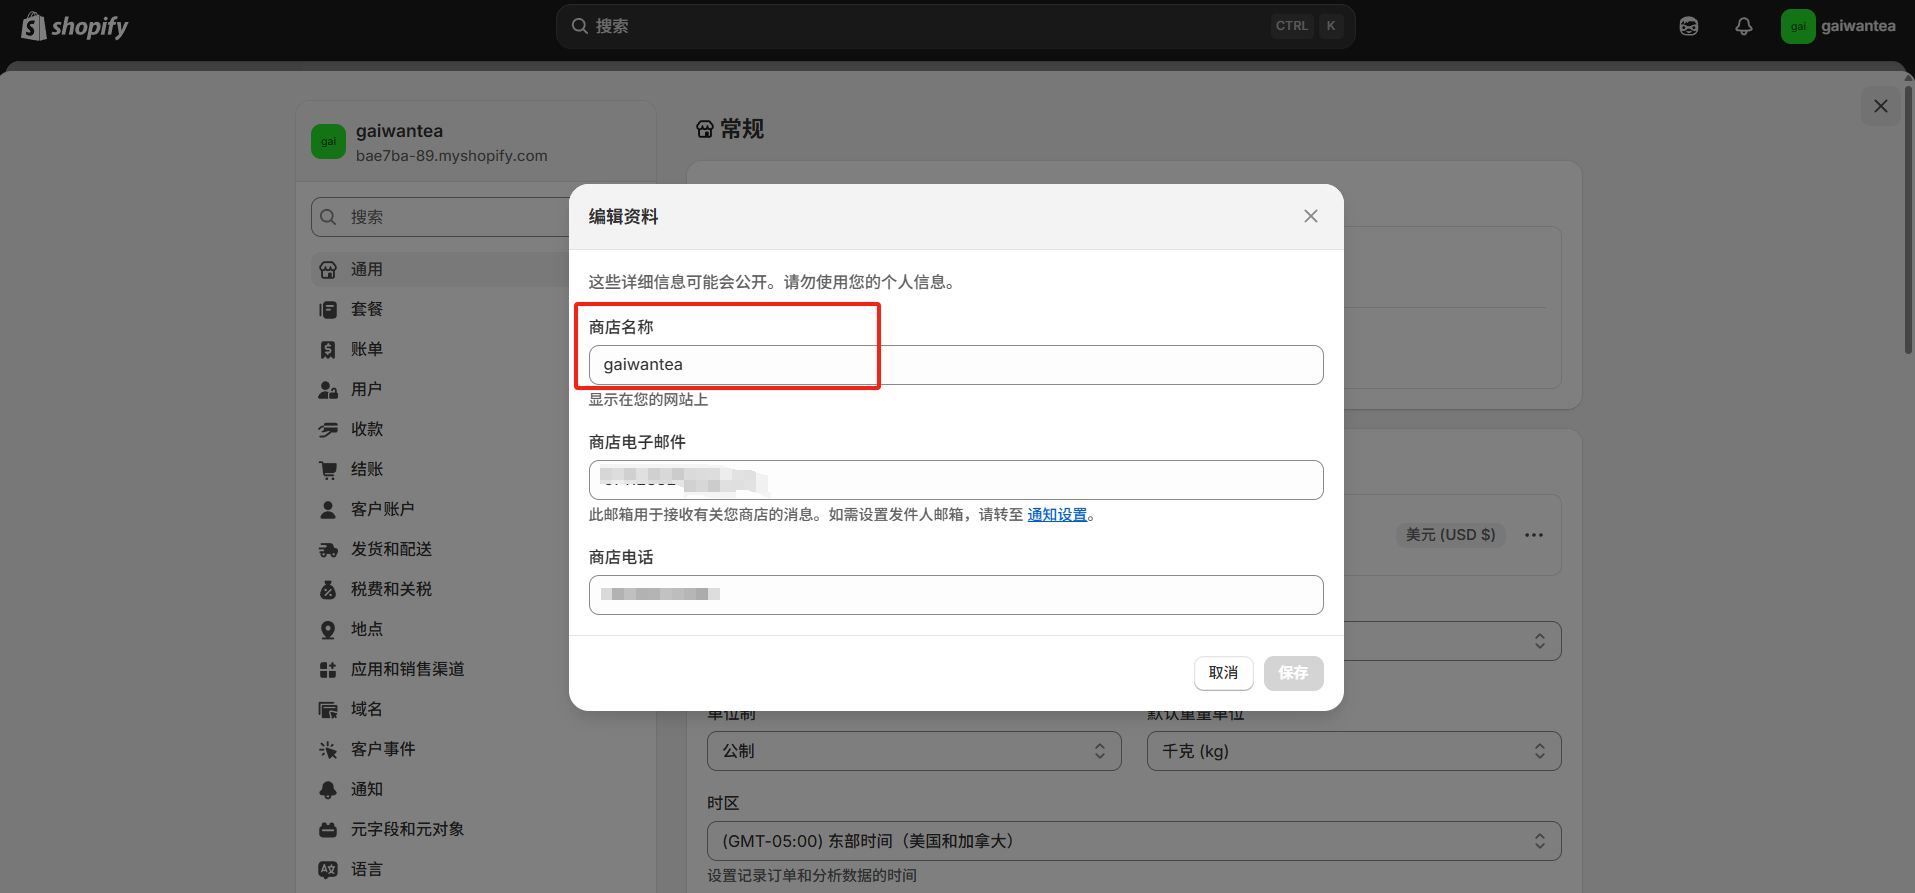Select the 地点 location pin icon
This screenshot has height=893, width=1915.
328,630
